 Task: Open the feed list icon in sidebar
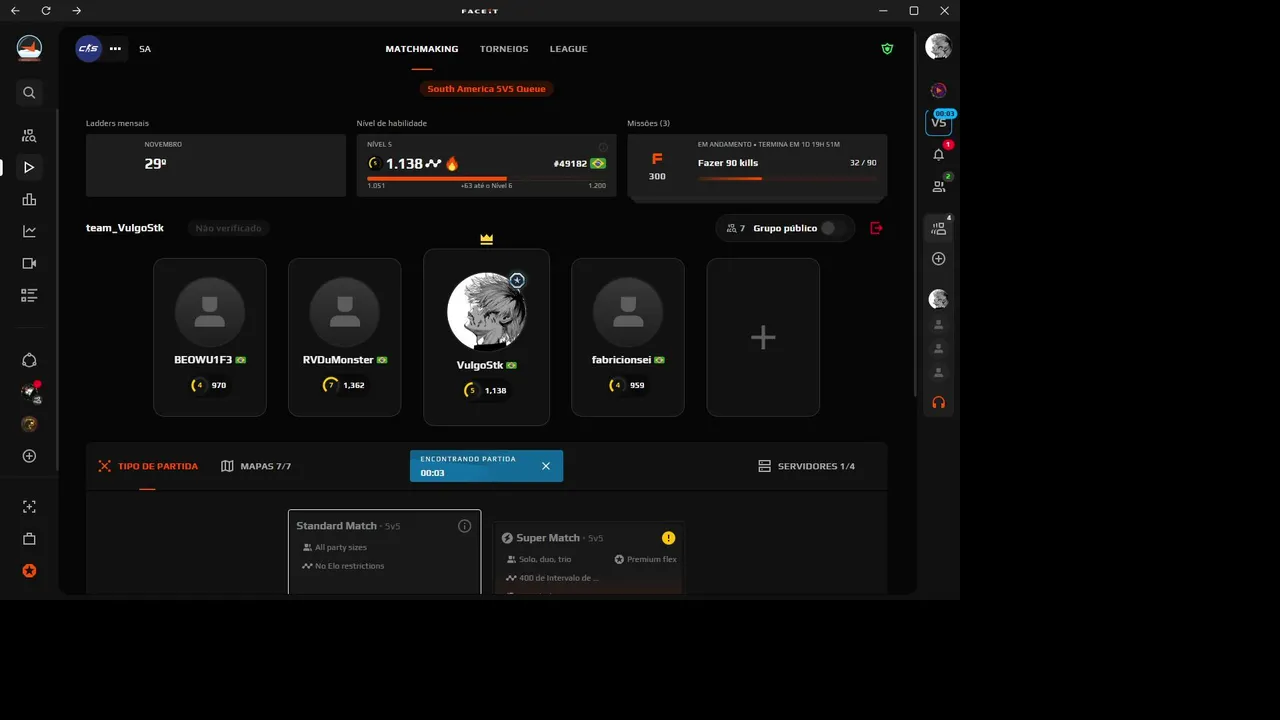coord(29,295)
